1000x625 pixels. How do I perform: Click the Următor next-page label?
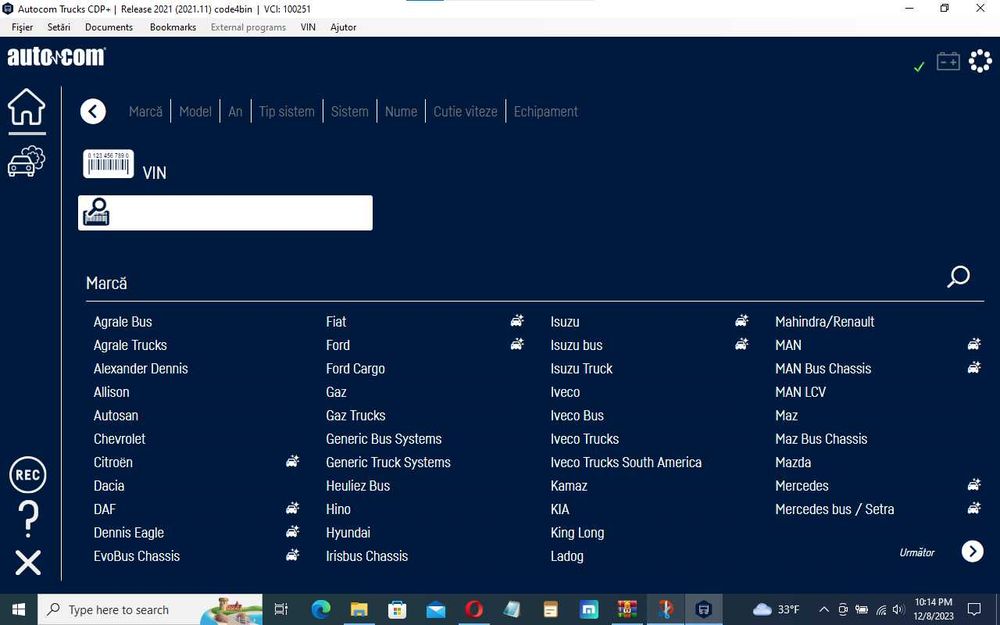(917, 552)
